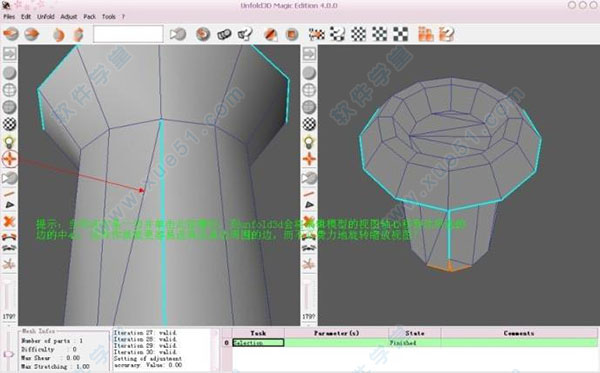The height and width of the screenshot is (373, 600).
Task: Click the left viewport vertical slider
Action: click(x=8, y=296)
